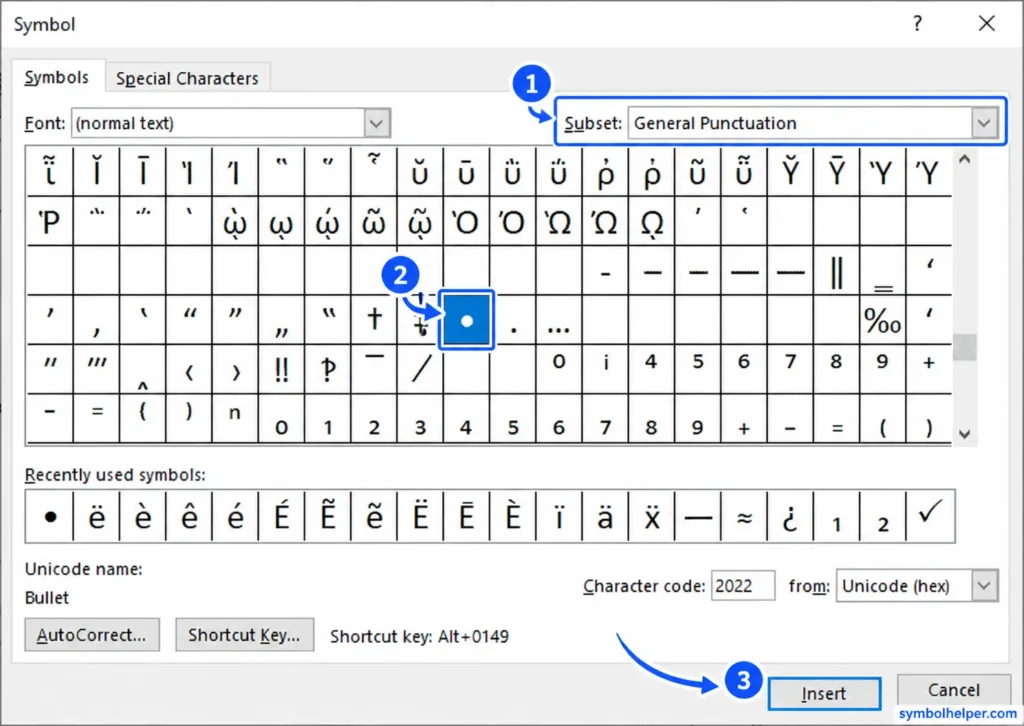The image size is (1024, 726).
Task: Close the Symbol dialog with X
Action: (987, 24)
